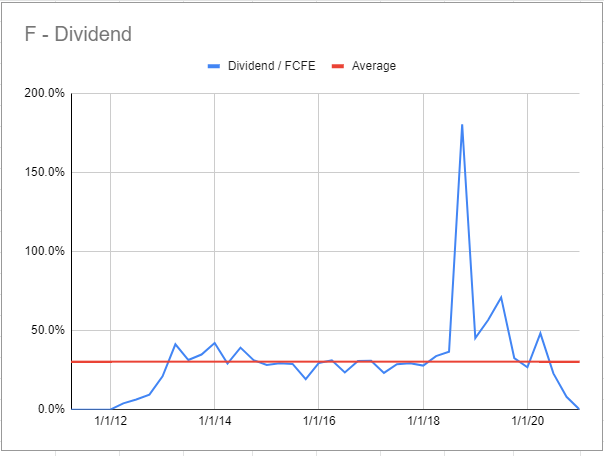Click the 1/1/18 x-axis date label

tap(423, 421)
